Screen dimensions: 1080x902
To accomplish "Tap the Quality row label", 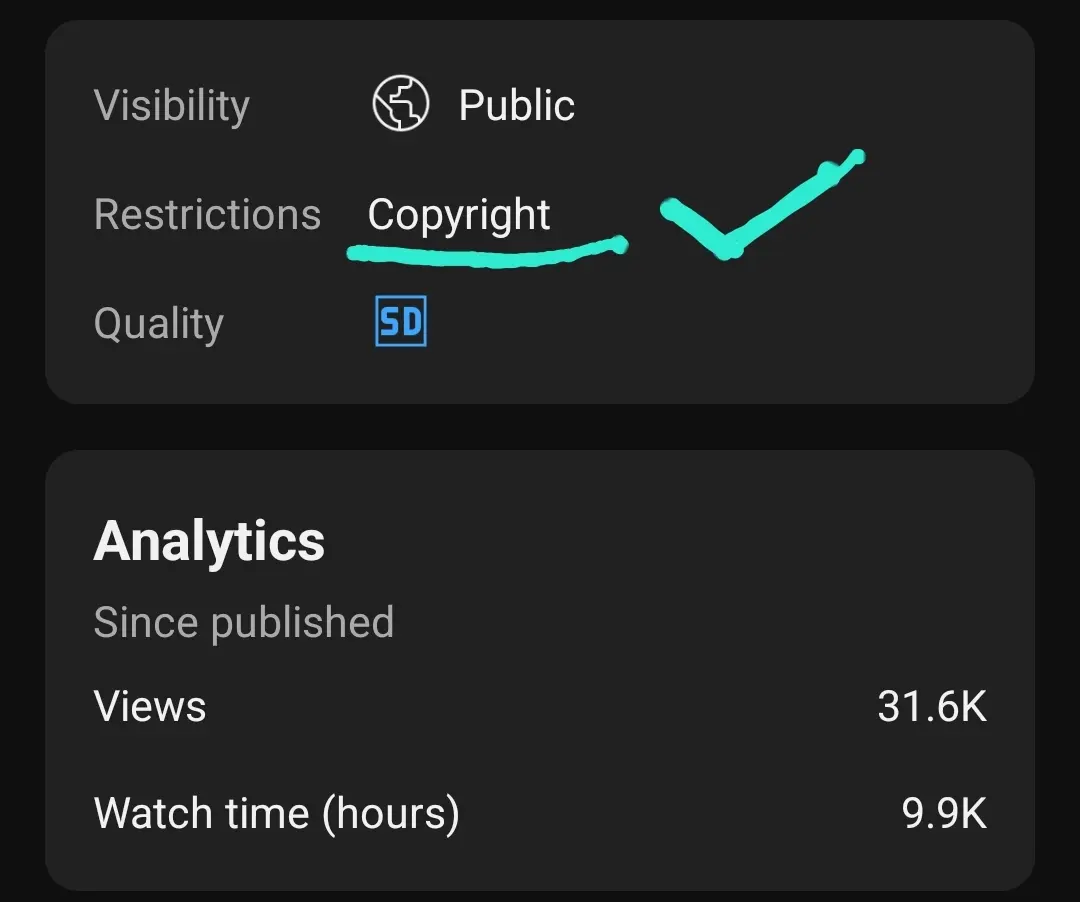I will click(x=158, y=324).
